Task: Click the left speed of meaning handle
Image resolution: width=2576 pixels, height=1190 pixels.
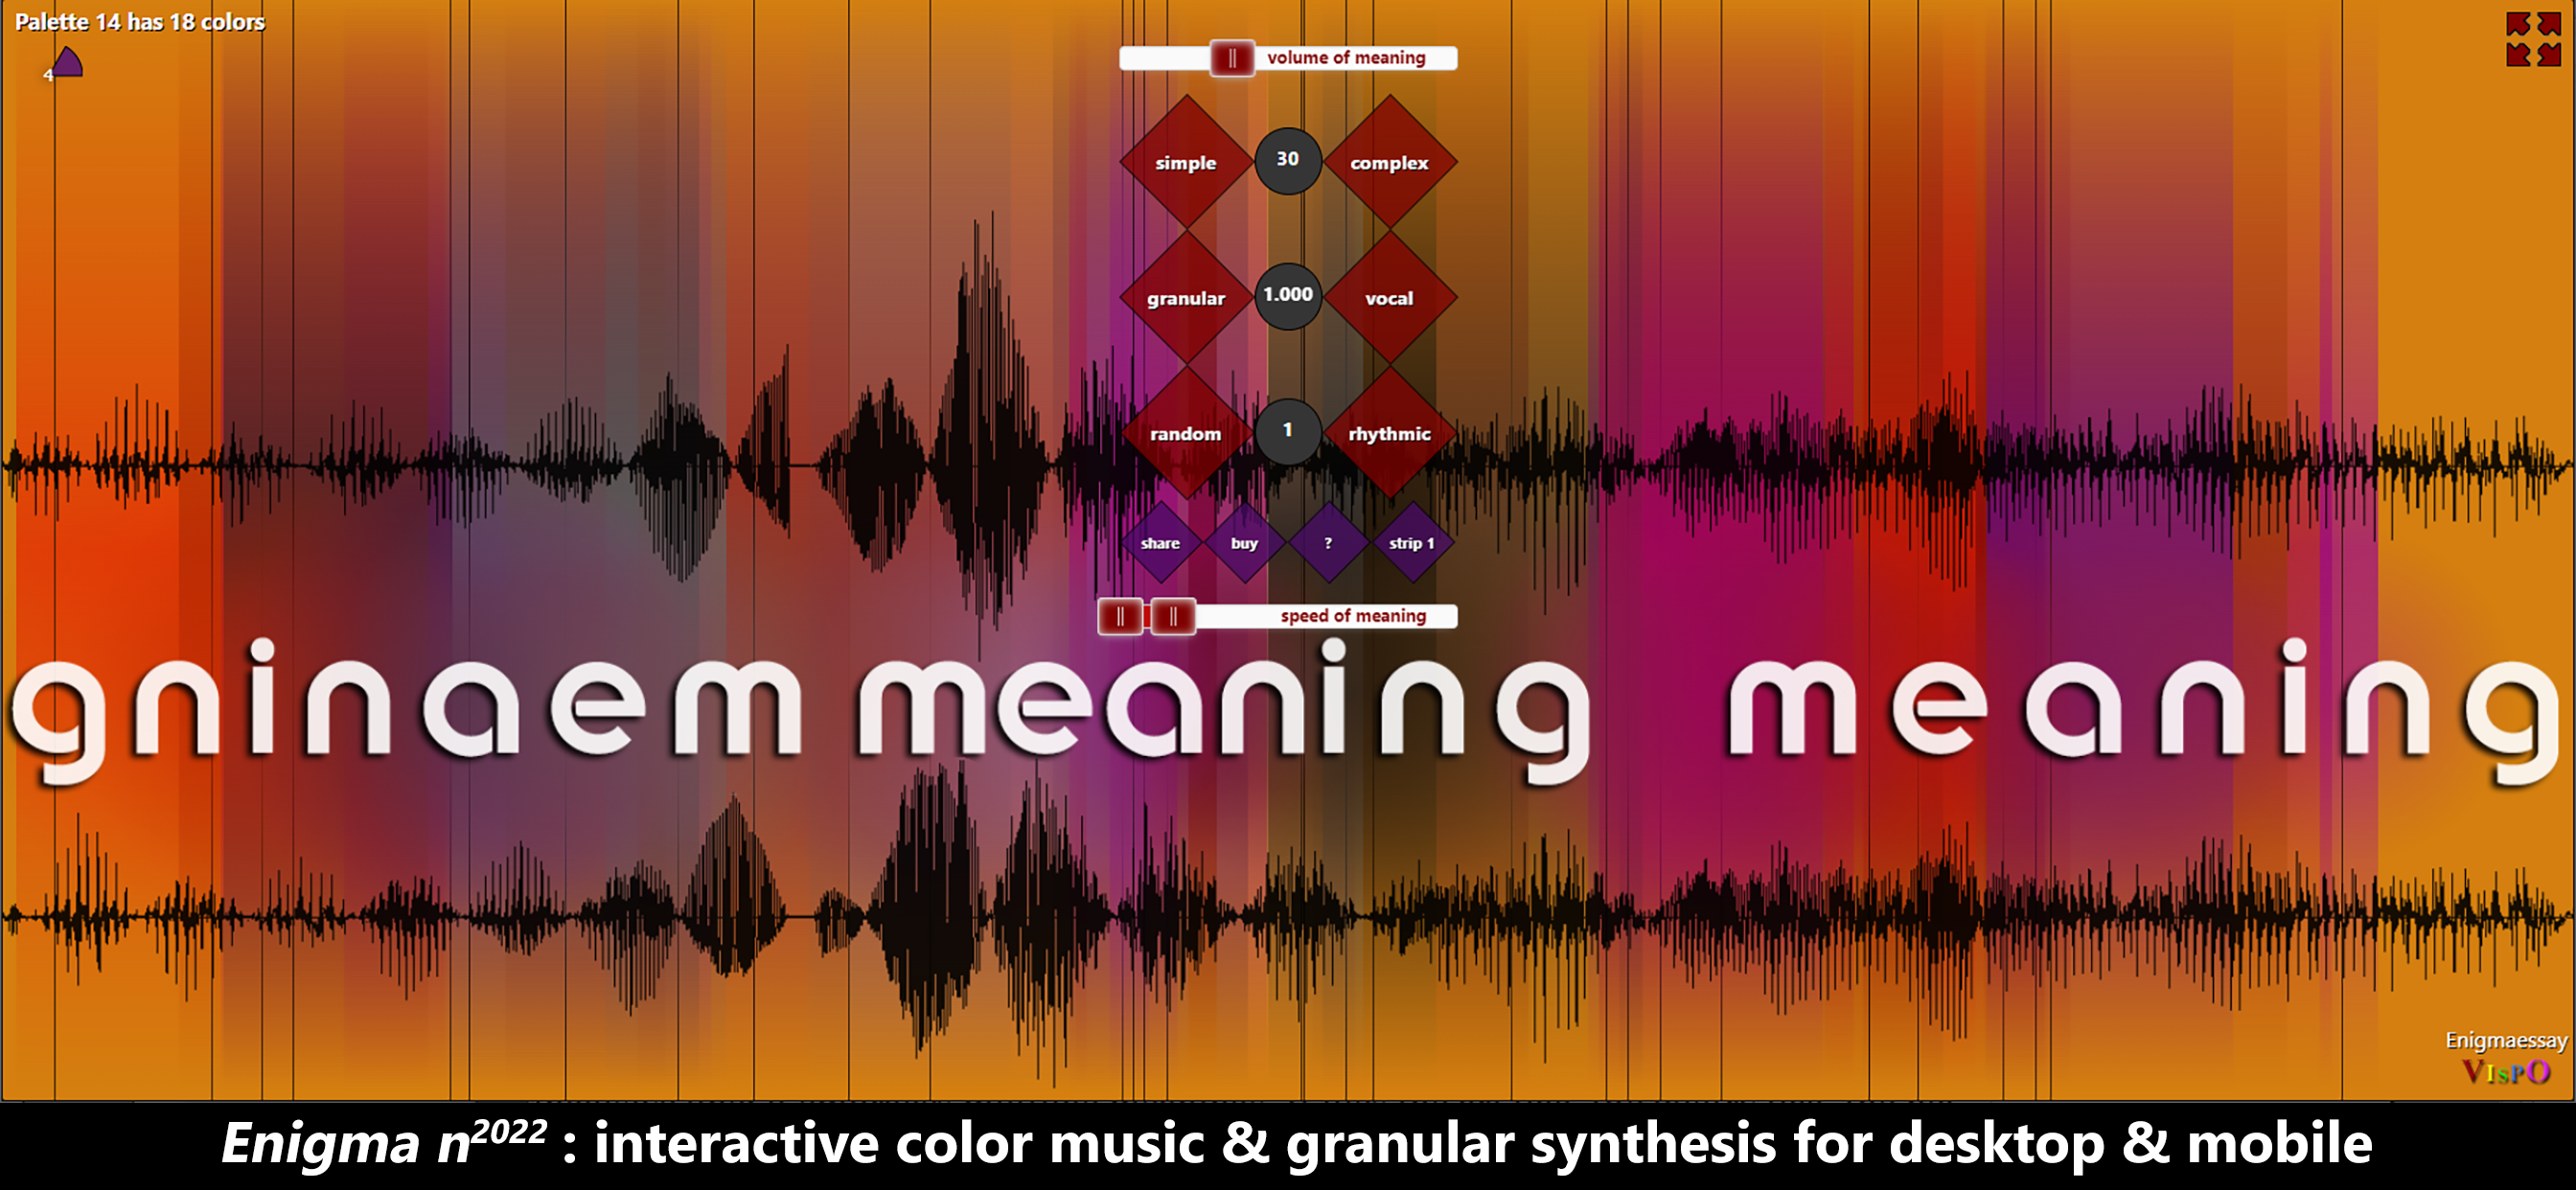Action: (x=1120, y=616)
